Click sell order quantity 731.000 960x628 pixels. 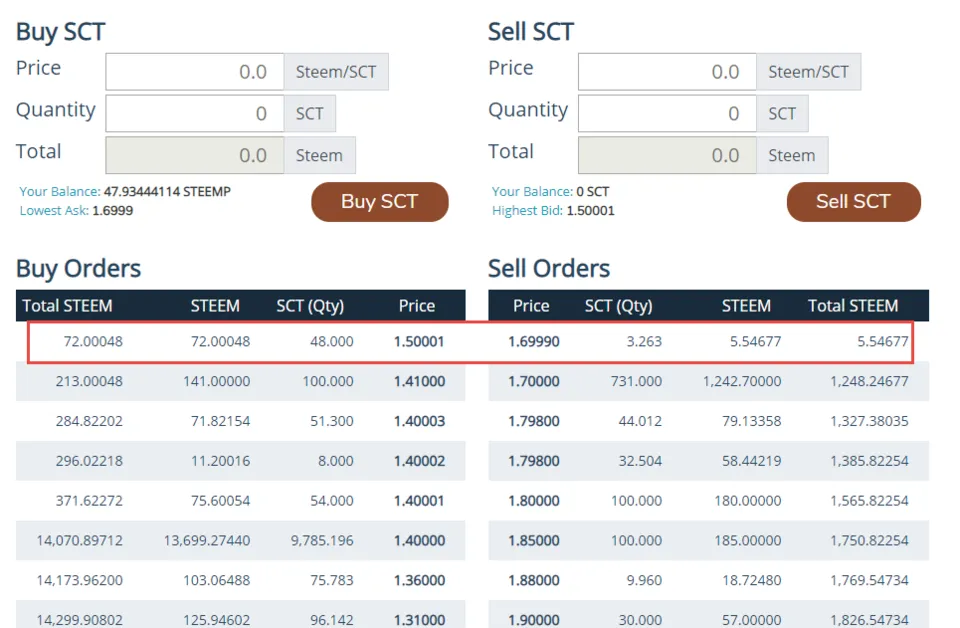click(636, 381)
